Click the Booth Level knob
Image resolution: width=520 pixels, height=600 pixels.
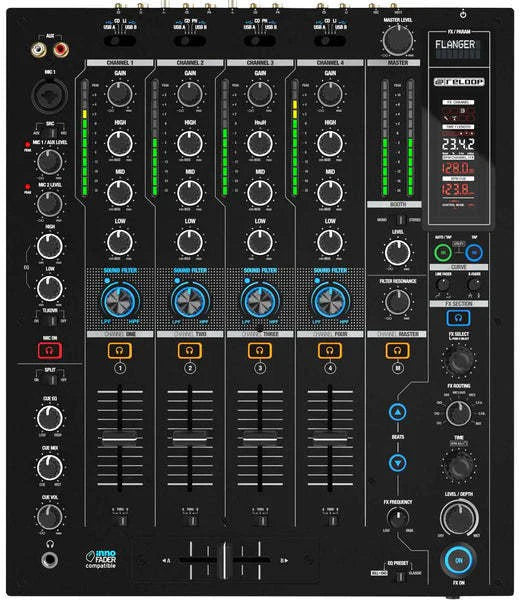pyautogui.click(x=398, y=253)
